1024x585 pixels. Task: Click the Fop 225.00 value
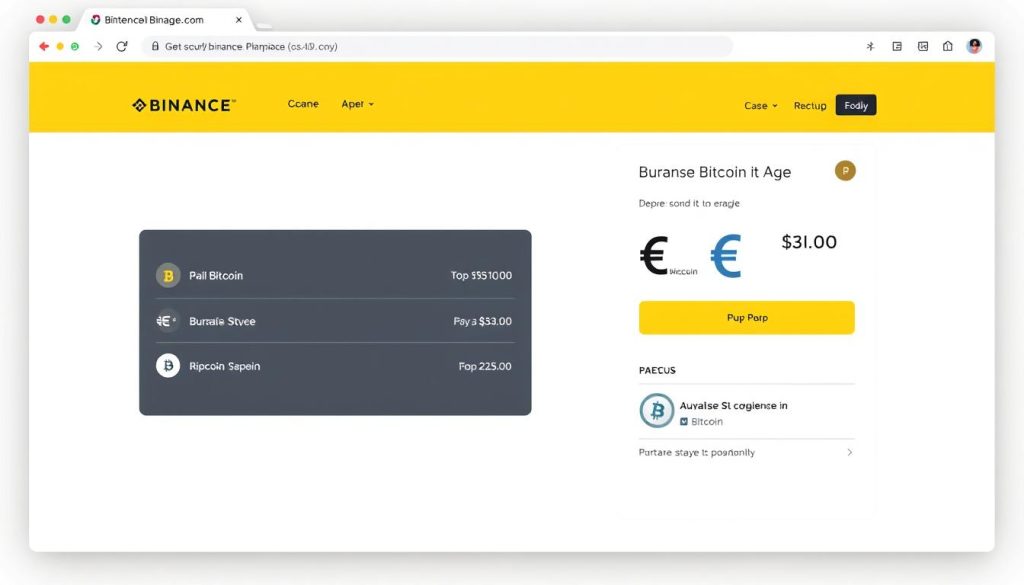point(485,366)
